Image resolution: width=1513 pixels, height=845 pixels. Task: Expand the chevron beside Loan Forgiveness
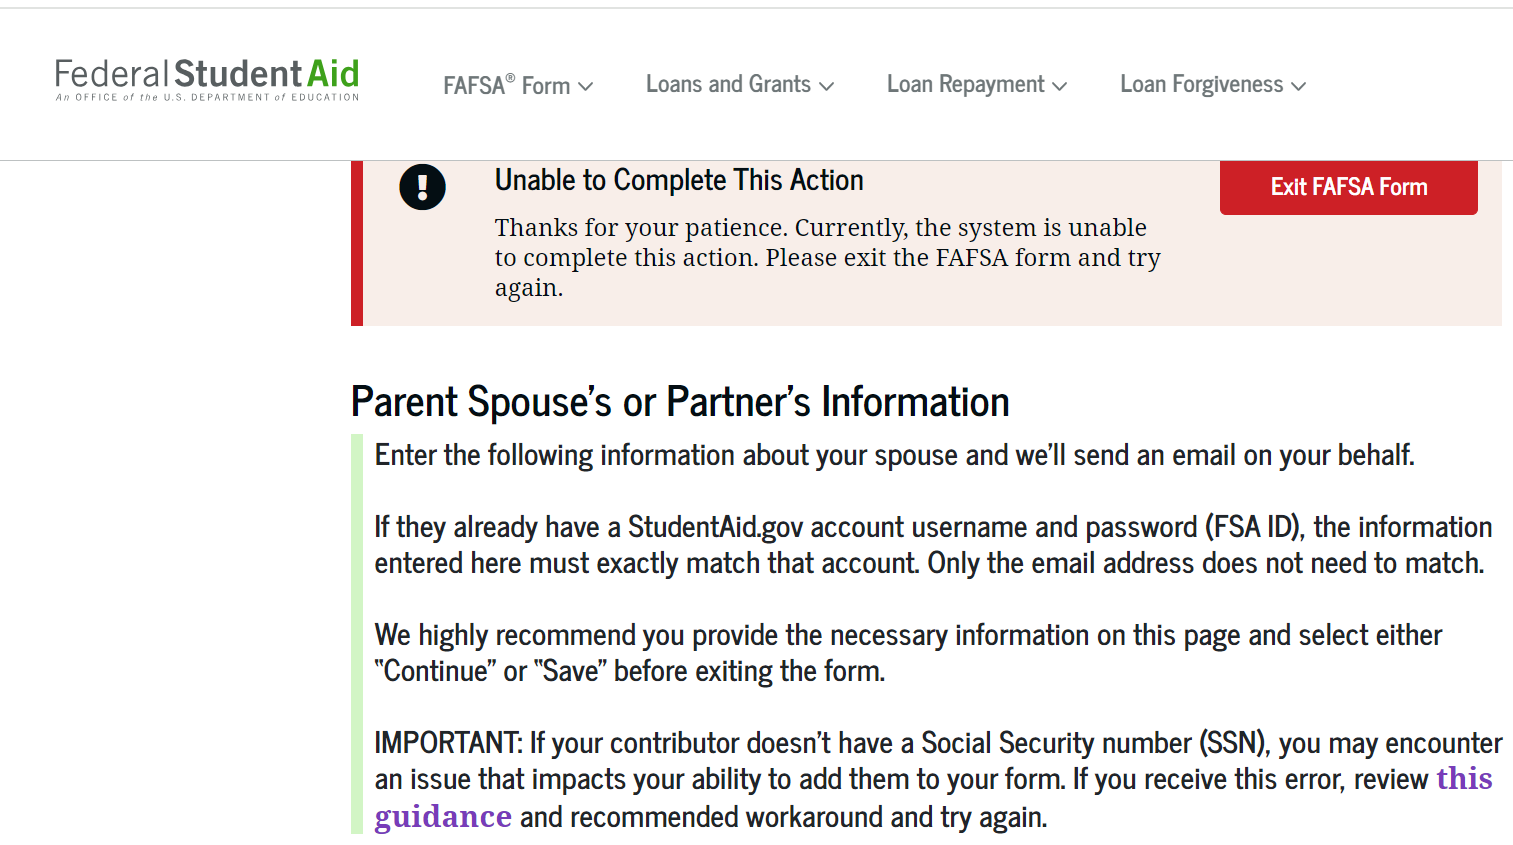pos(1298,87)
